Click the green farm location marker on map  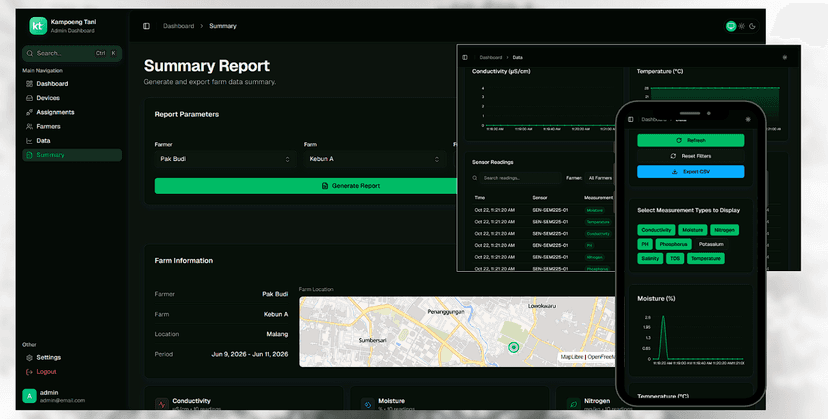(513, 347)
